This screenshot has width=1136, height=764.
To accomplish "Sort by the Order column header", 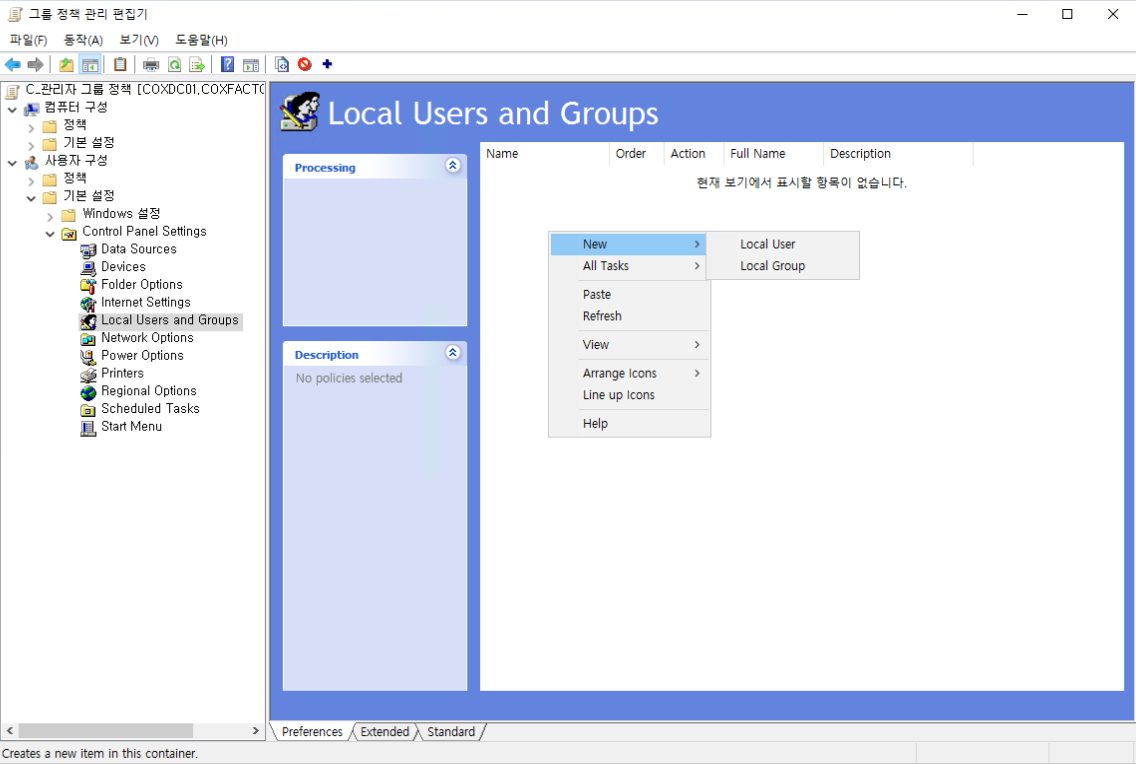I will pyautogui.click(x=637, y=154).
